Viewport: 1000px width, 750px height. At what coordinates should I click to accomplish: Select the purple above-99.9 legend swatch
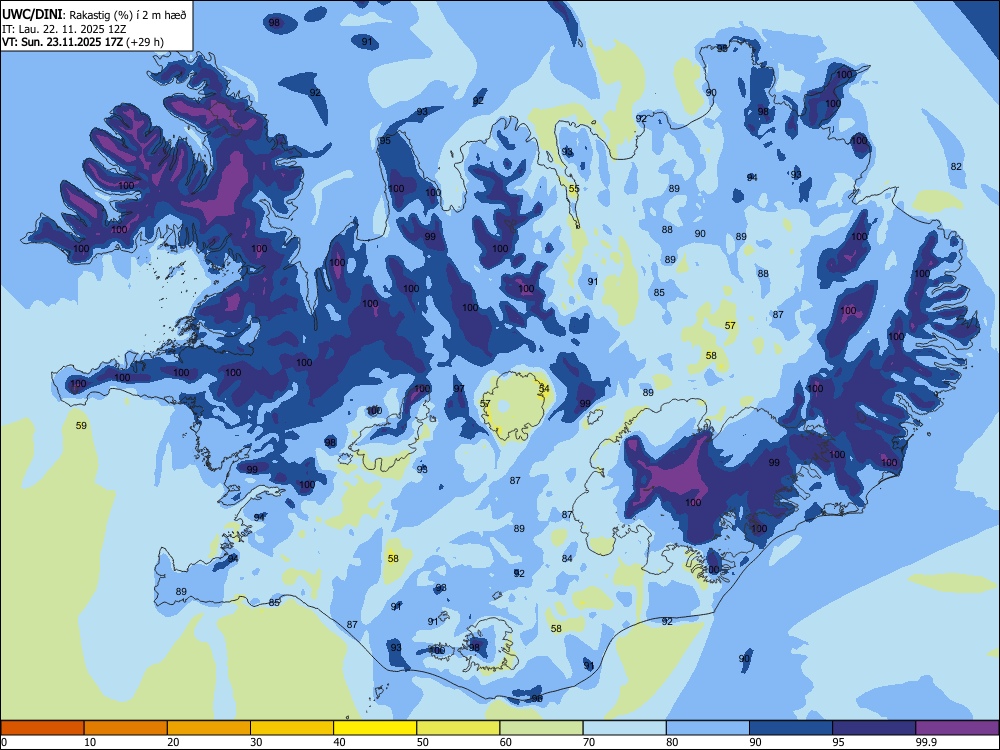(x=957, y=728)
